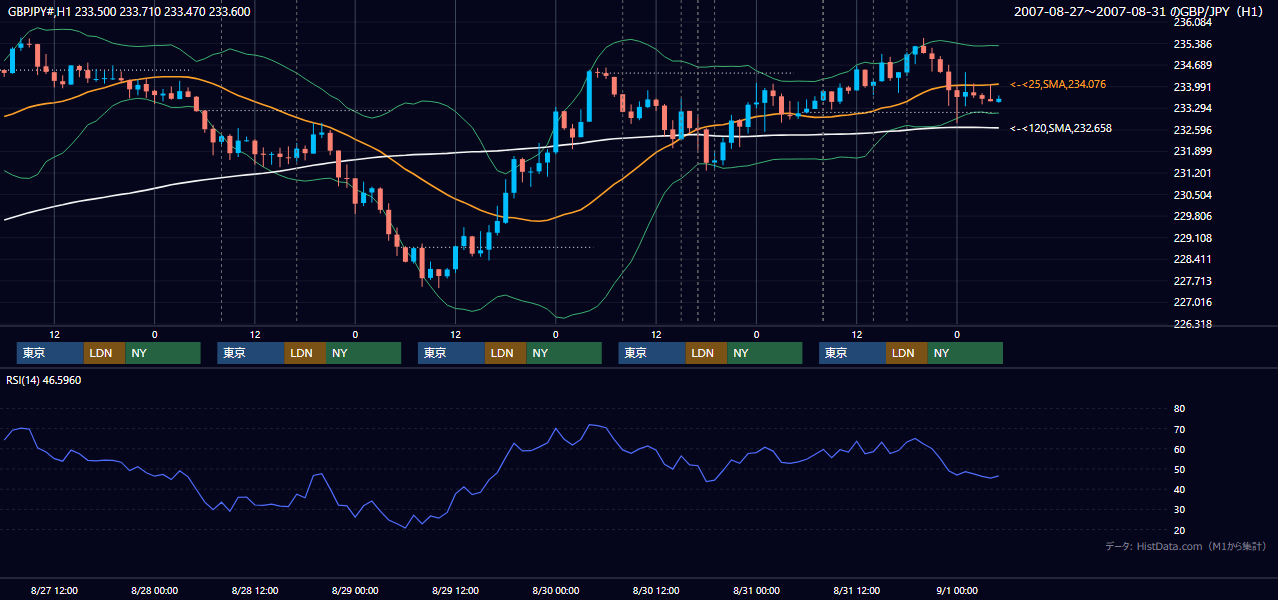The image size is (1278, 600).
Task: Click RSI scale value 30
Action: pos(1179,510)
